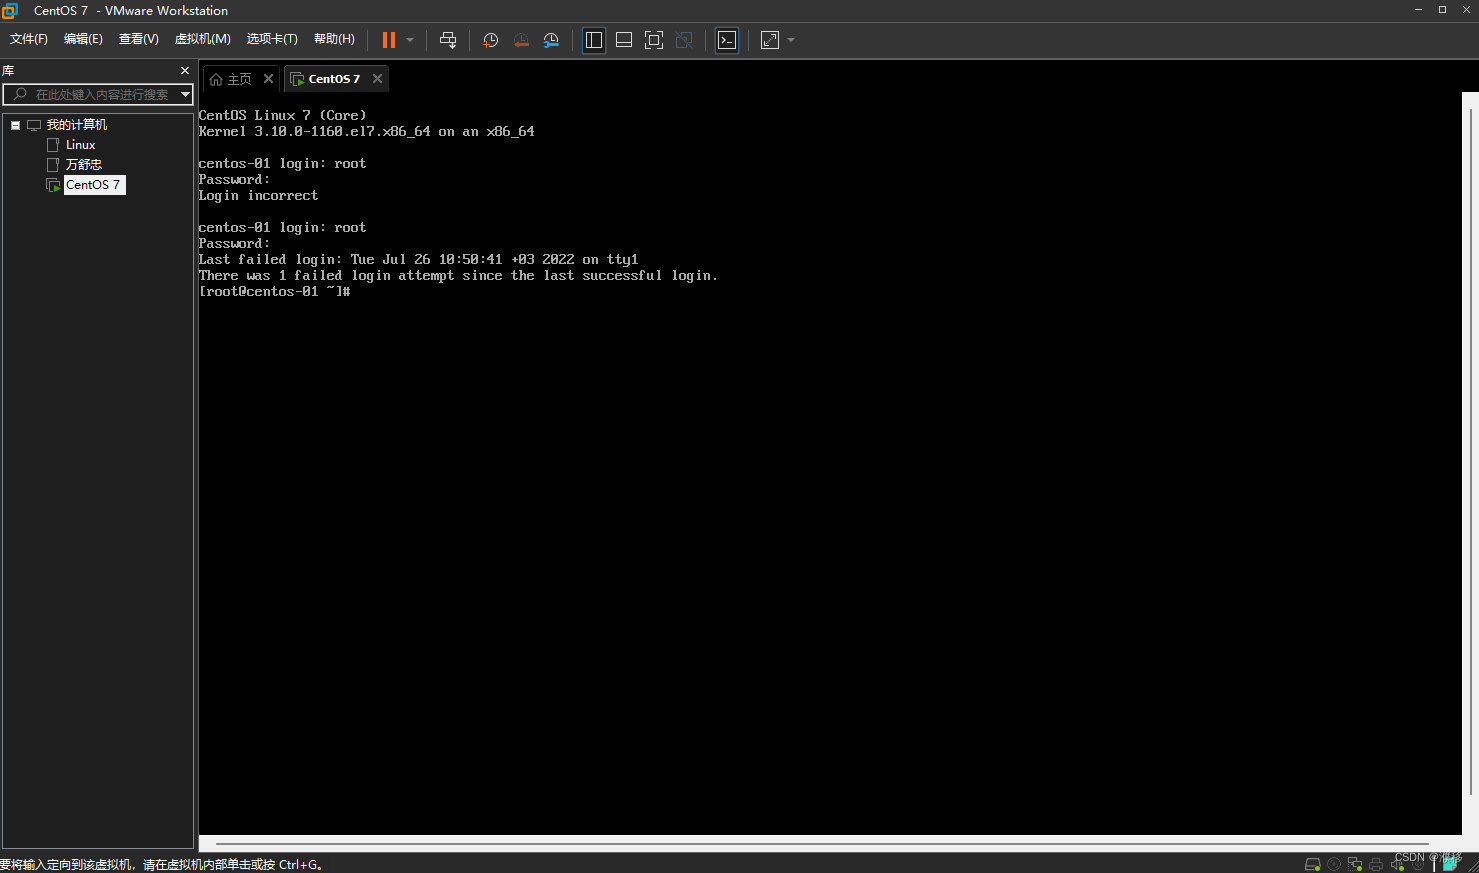Maximize the VMware Workstation window
This screenshot has height=873, width=1479.
(1442, 10)
